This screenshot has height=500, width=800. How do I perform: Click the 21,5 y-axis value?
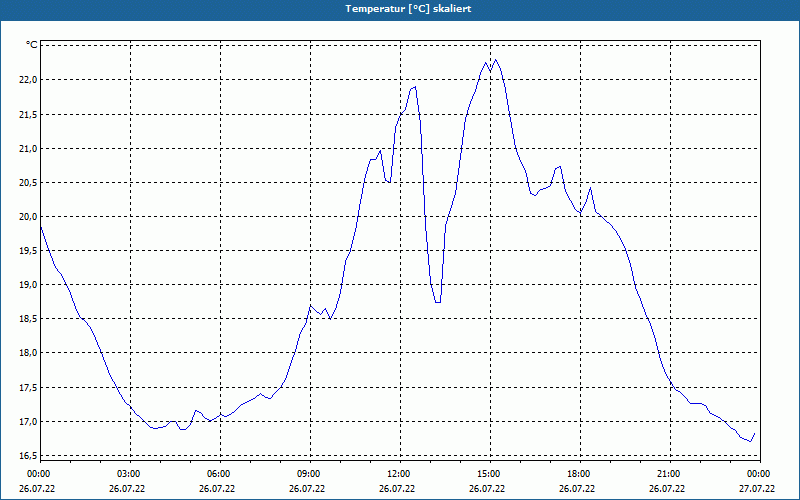(29, 114)
